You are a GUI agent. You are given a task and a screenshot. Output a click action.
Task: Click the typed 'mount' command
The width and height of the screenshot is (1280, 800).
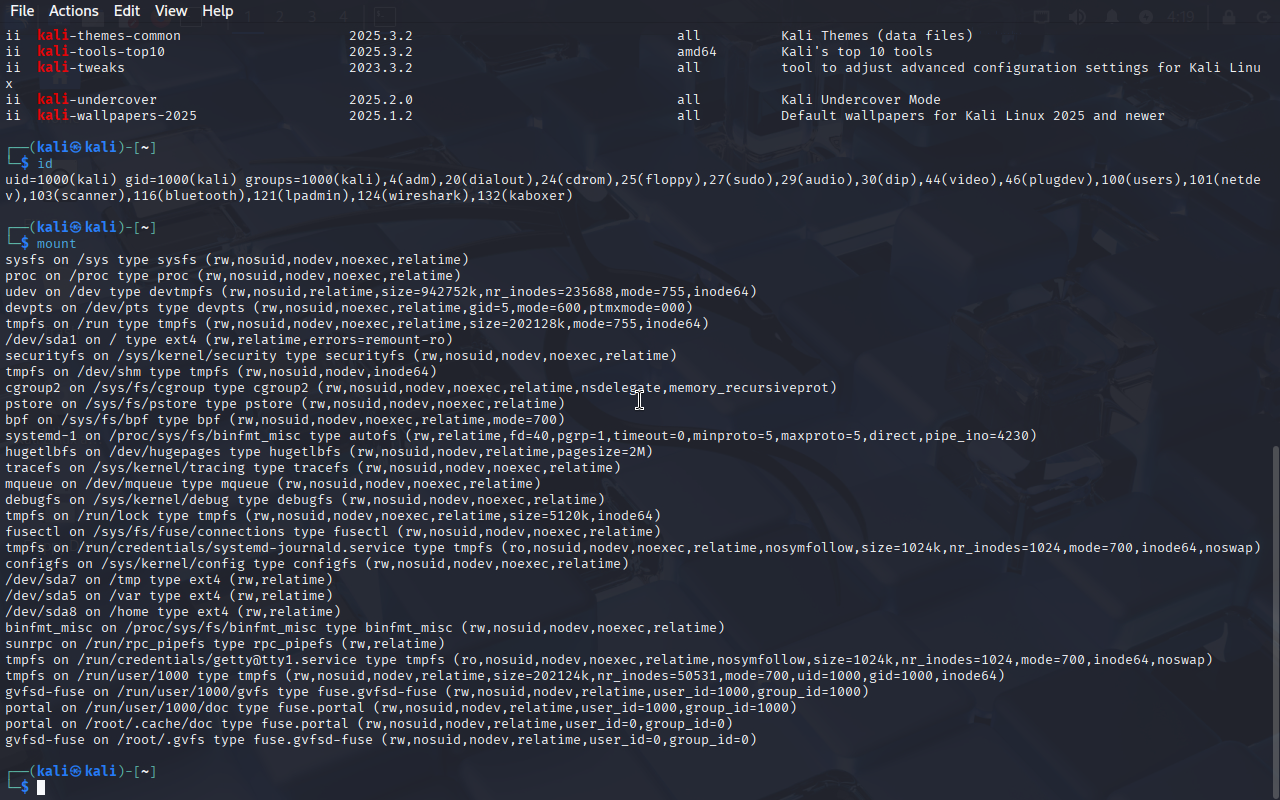point(57,243)
